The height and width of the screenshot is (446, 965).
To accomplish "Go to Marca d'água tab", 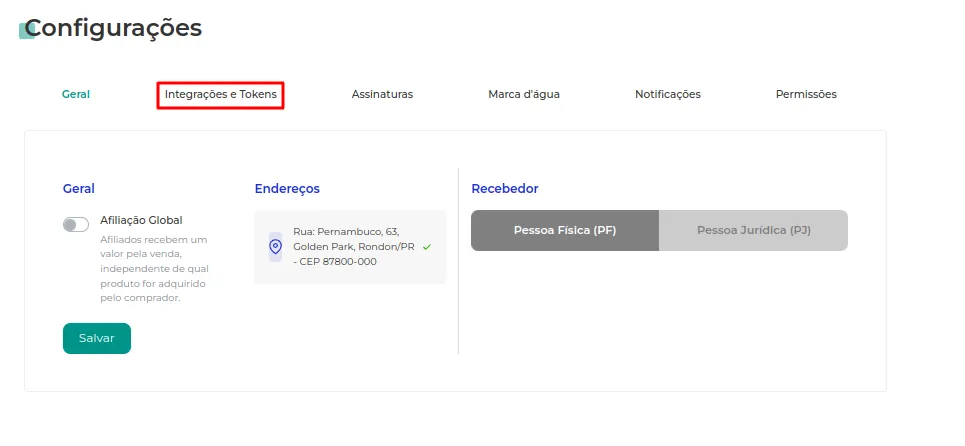I will pyautogui.click(x=524, y=94).
